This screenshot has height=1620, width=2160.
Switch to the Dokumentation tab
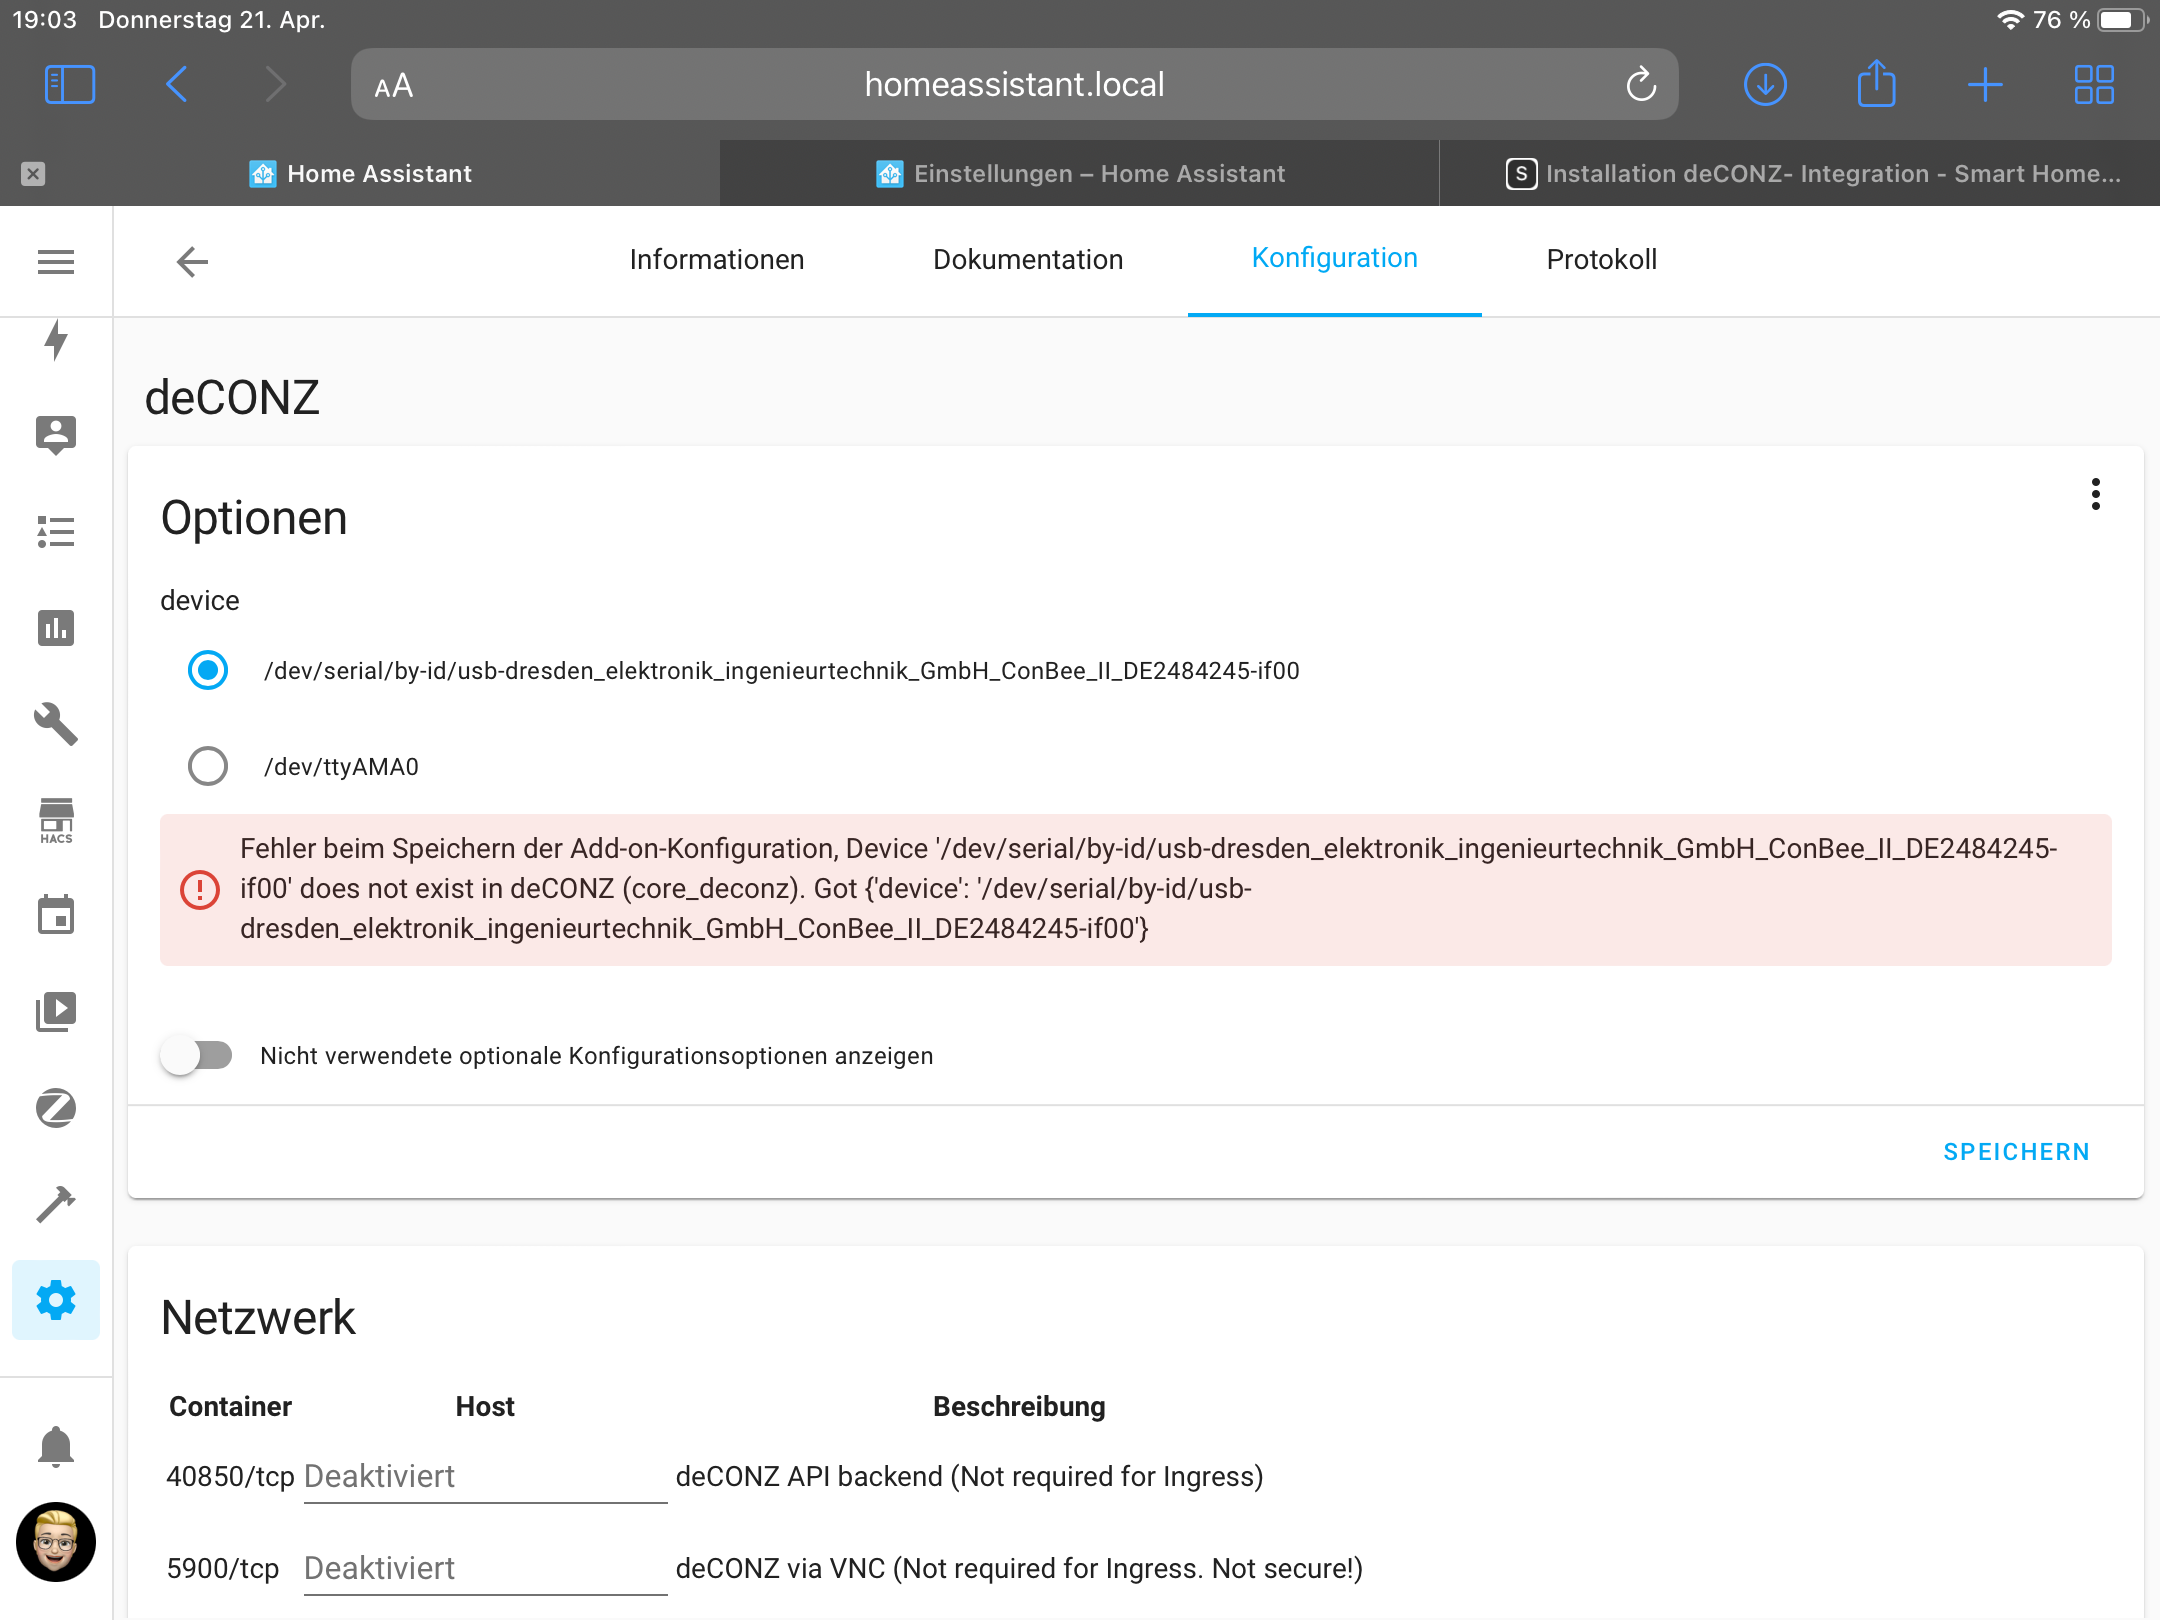tap(1027, 260)
